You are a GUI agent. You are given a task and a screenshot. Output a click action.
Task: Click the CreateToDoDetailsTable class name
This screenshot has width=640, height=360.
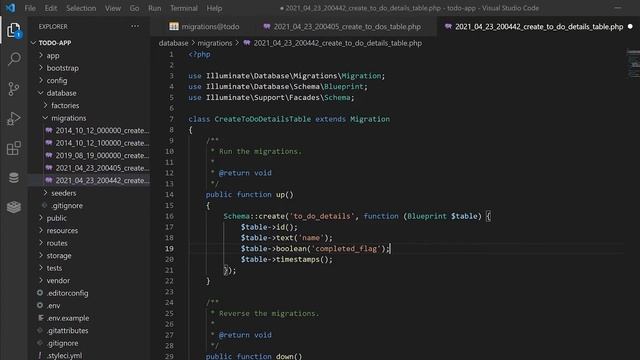click(262, 119)
